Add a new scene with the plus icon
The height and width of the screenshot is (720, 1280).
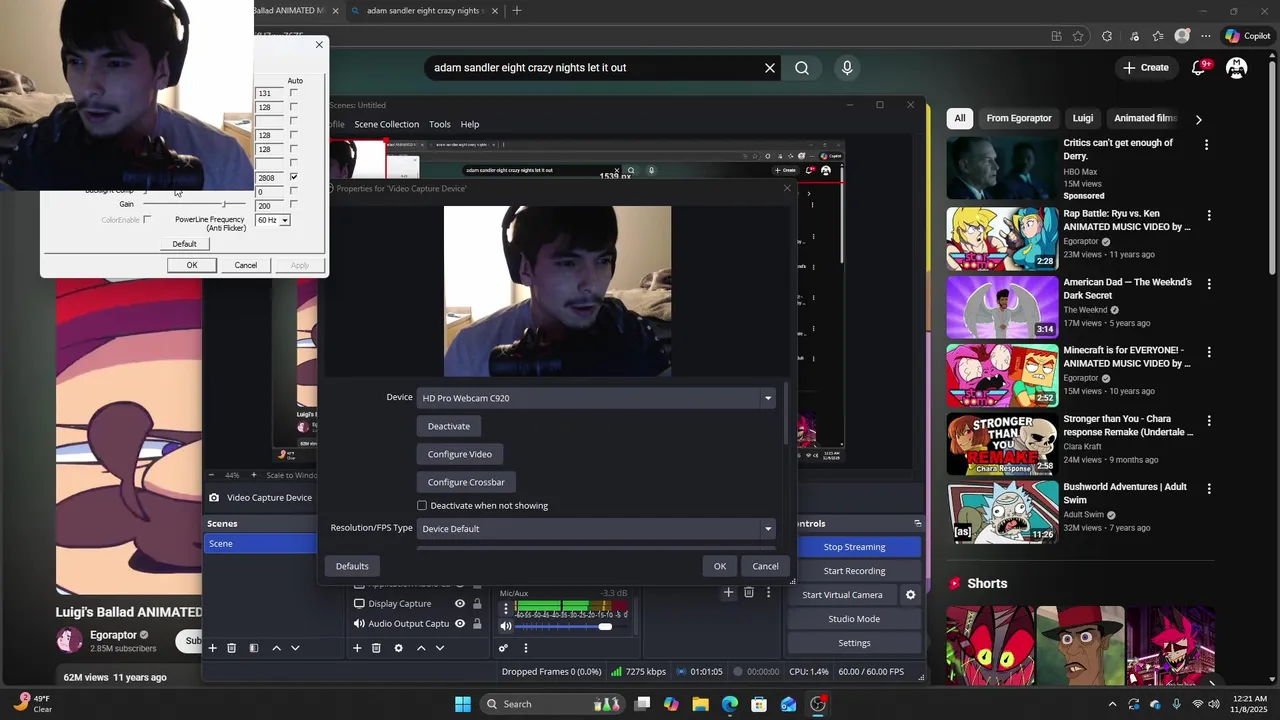tap(212, 648)
